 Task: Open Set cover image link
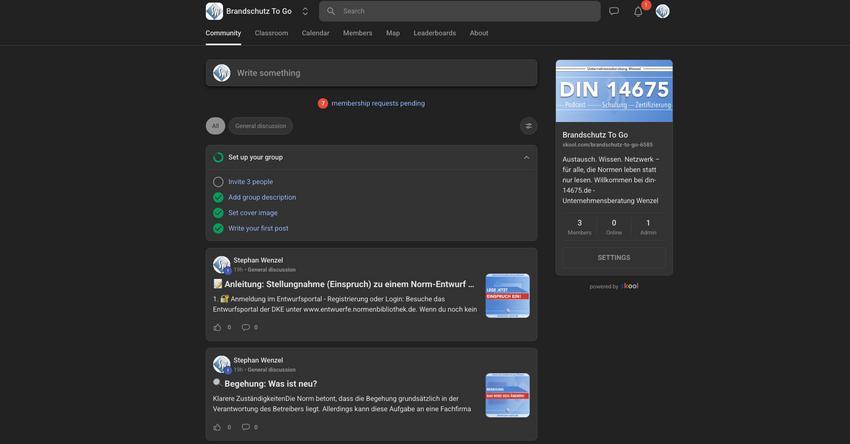tap(253, 213)
